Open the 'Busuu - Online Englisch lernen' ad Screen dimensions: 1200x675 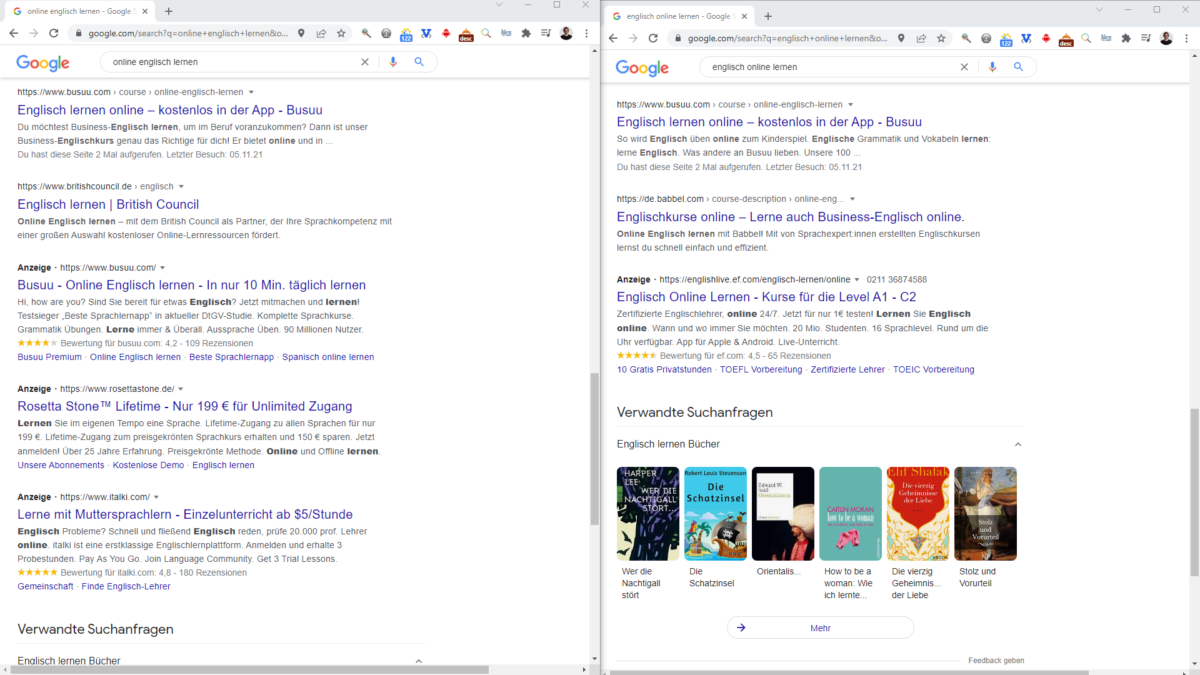(x=191, y=285)
